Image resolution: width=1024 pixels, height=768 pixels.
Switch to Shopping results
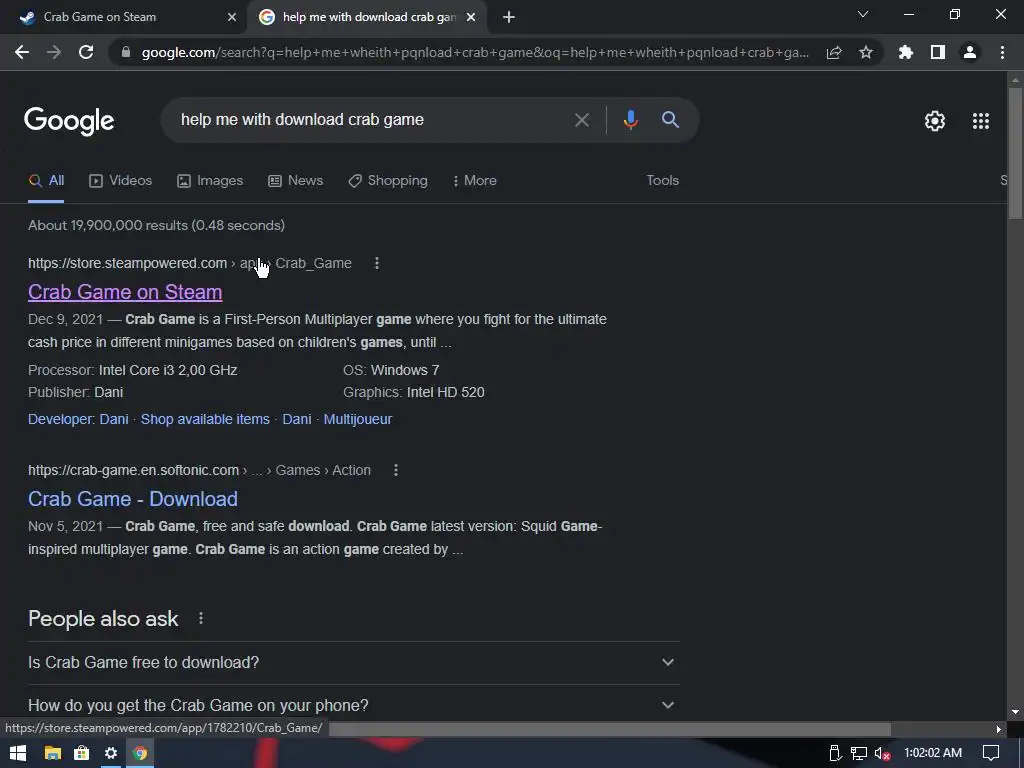point(388,181)
